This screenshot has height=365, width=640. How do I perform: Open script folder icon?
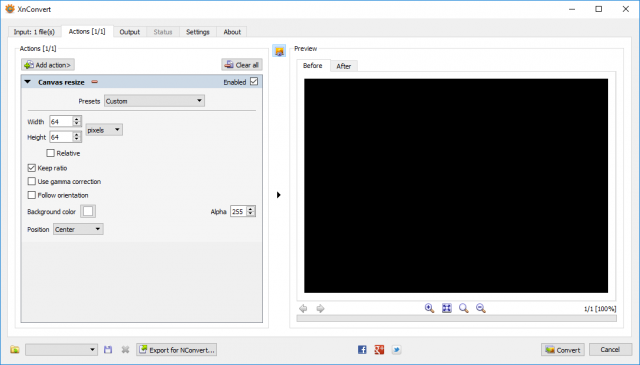[15, 349]
